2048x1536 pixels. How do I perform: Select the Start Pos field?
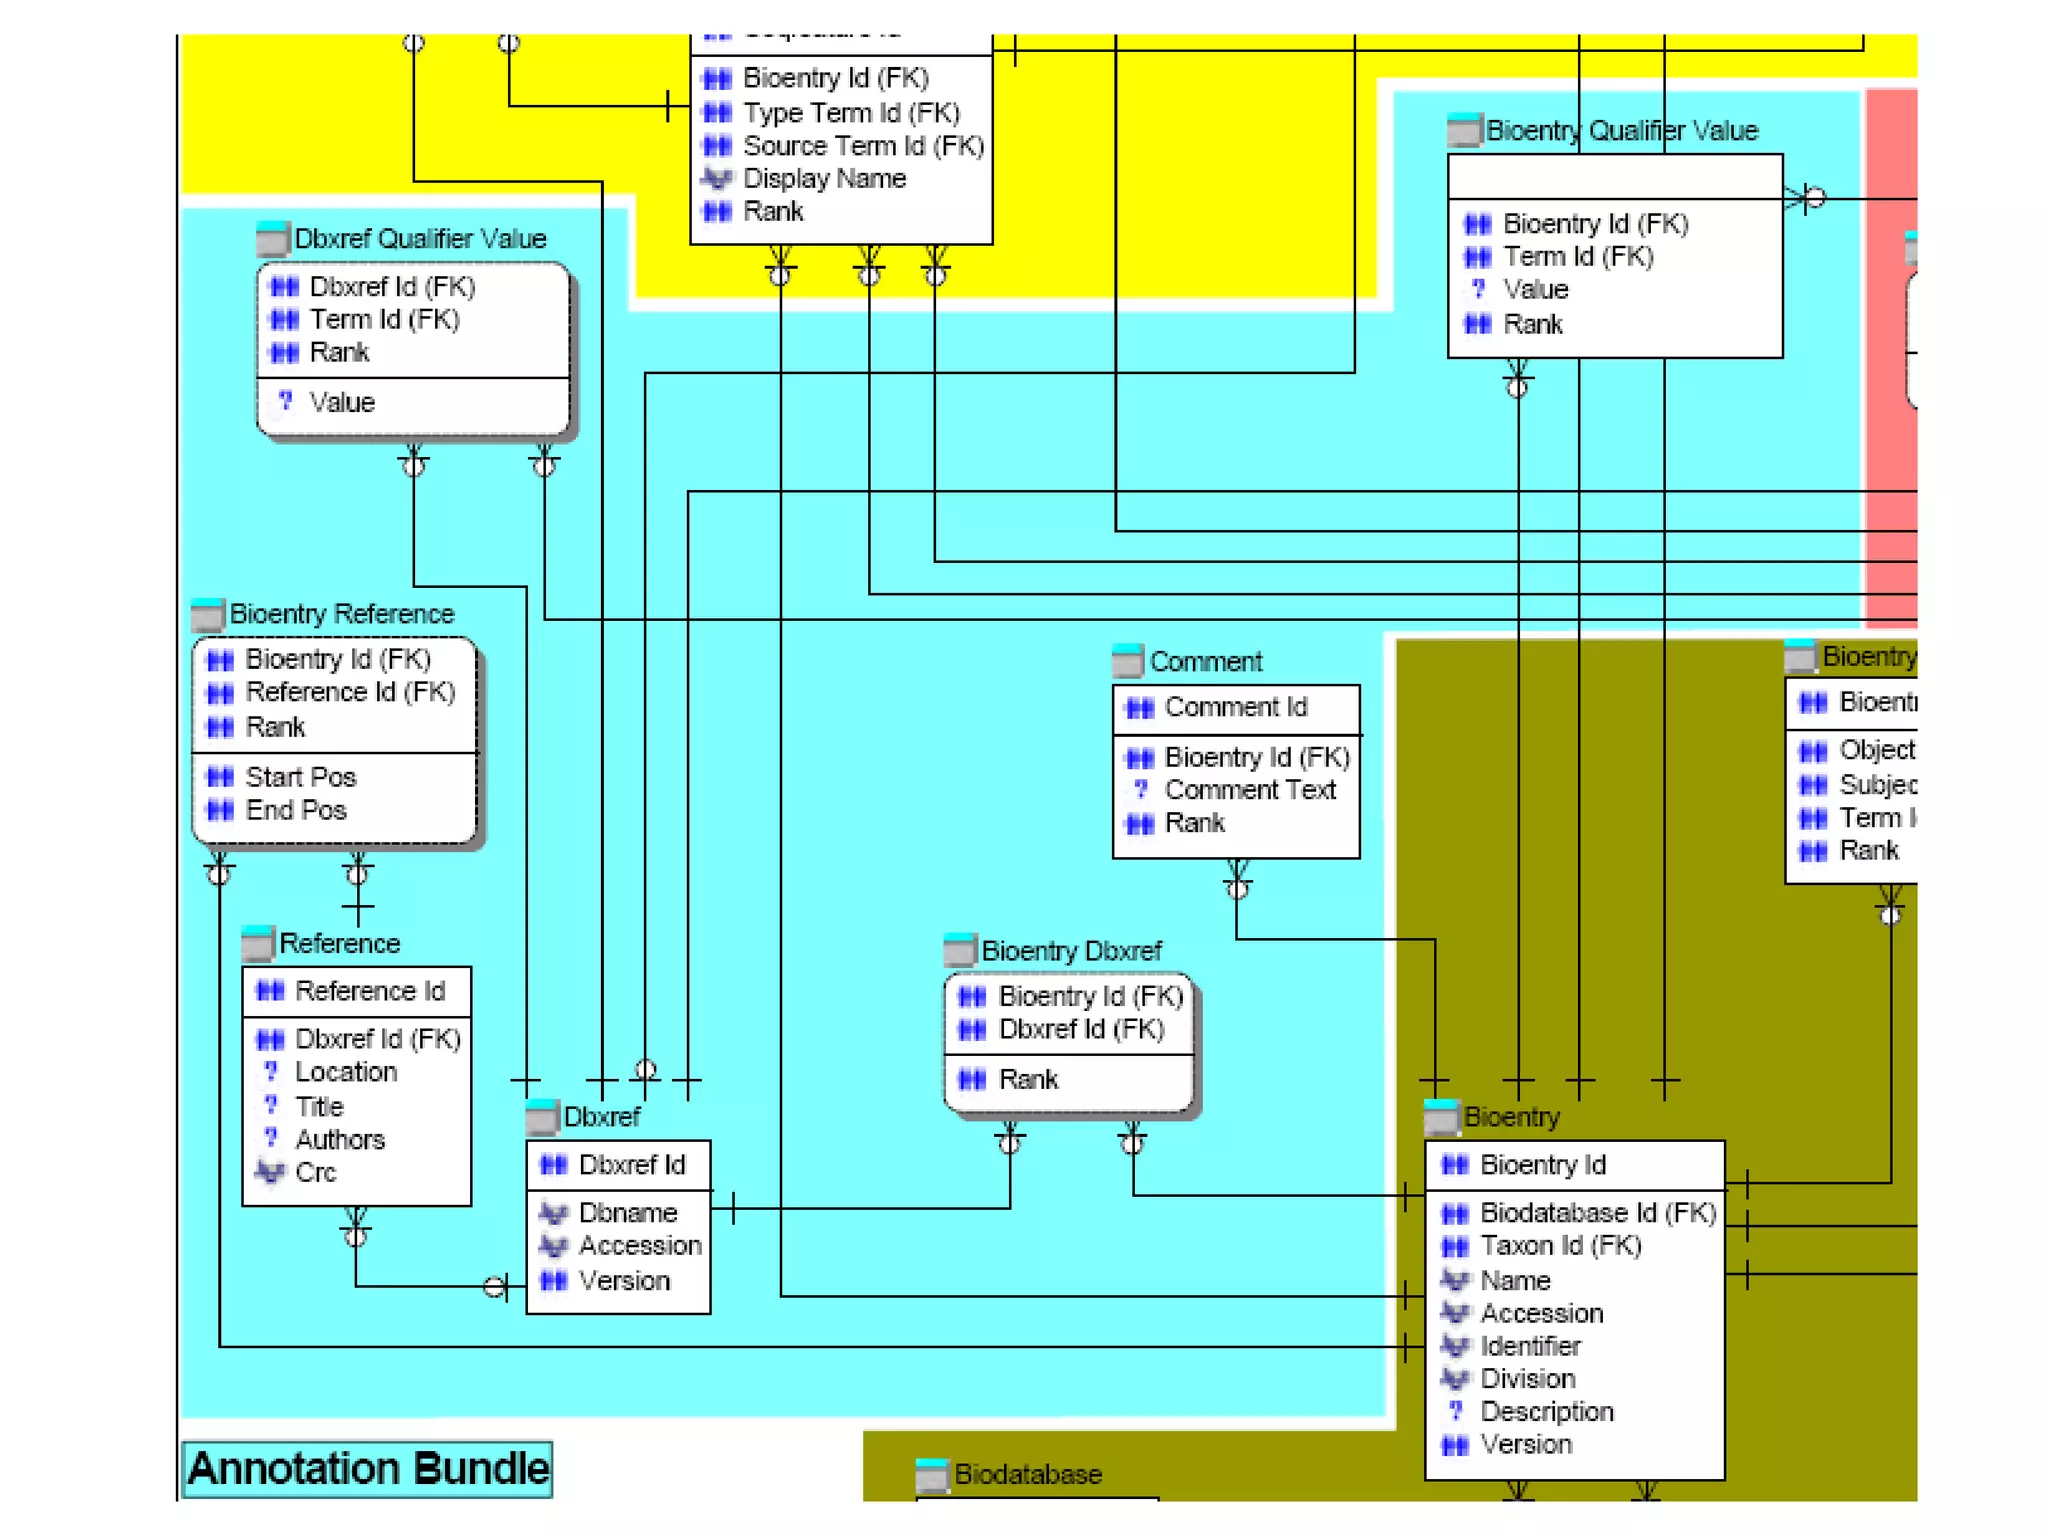tap(300, 777)
